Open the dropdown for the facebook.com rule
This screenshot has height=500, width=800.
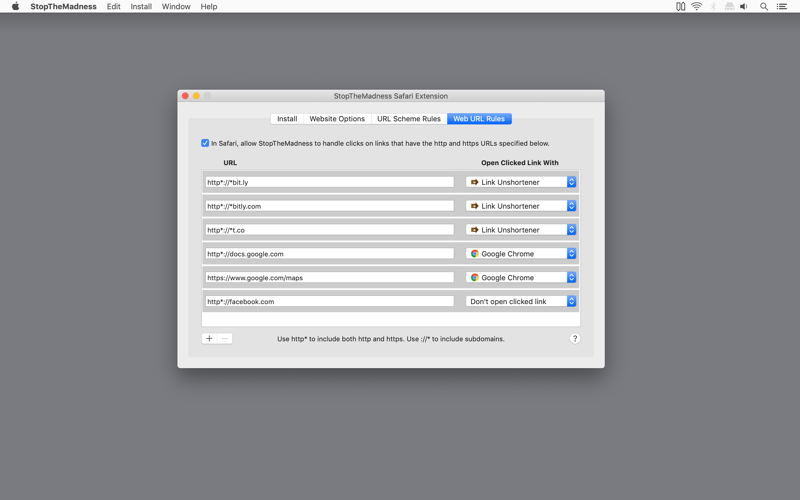coord(521,302)
